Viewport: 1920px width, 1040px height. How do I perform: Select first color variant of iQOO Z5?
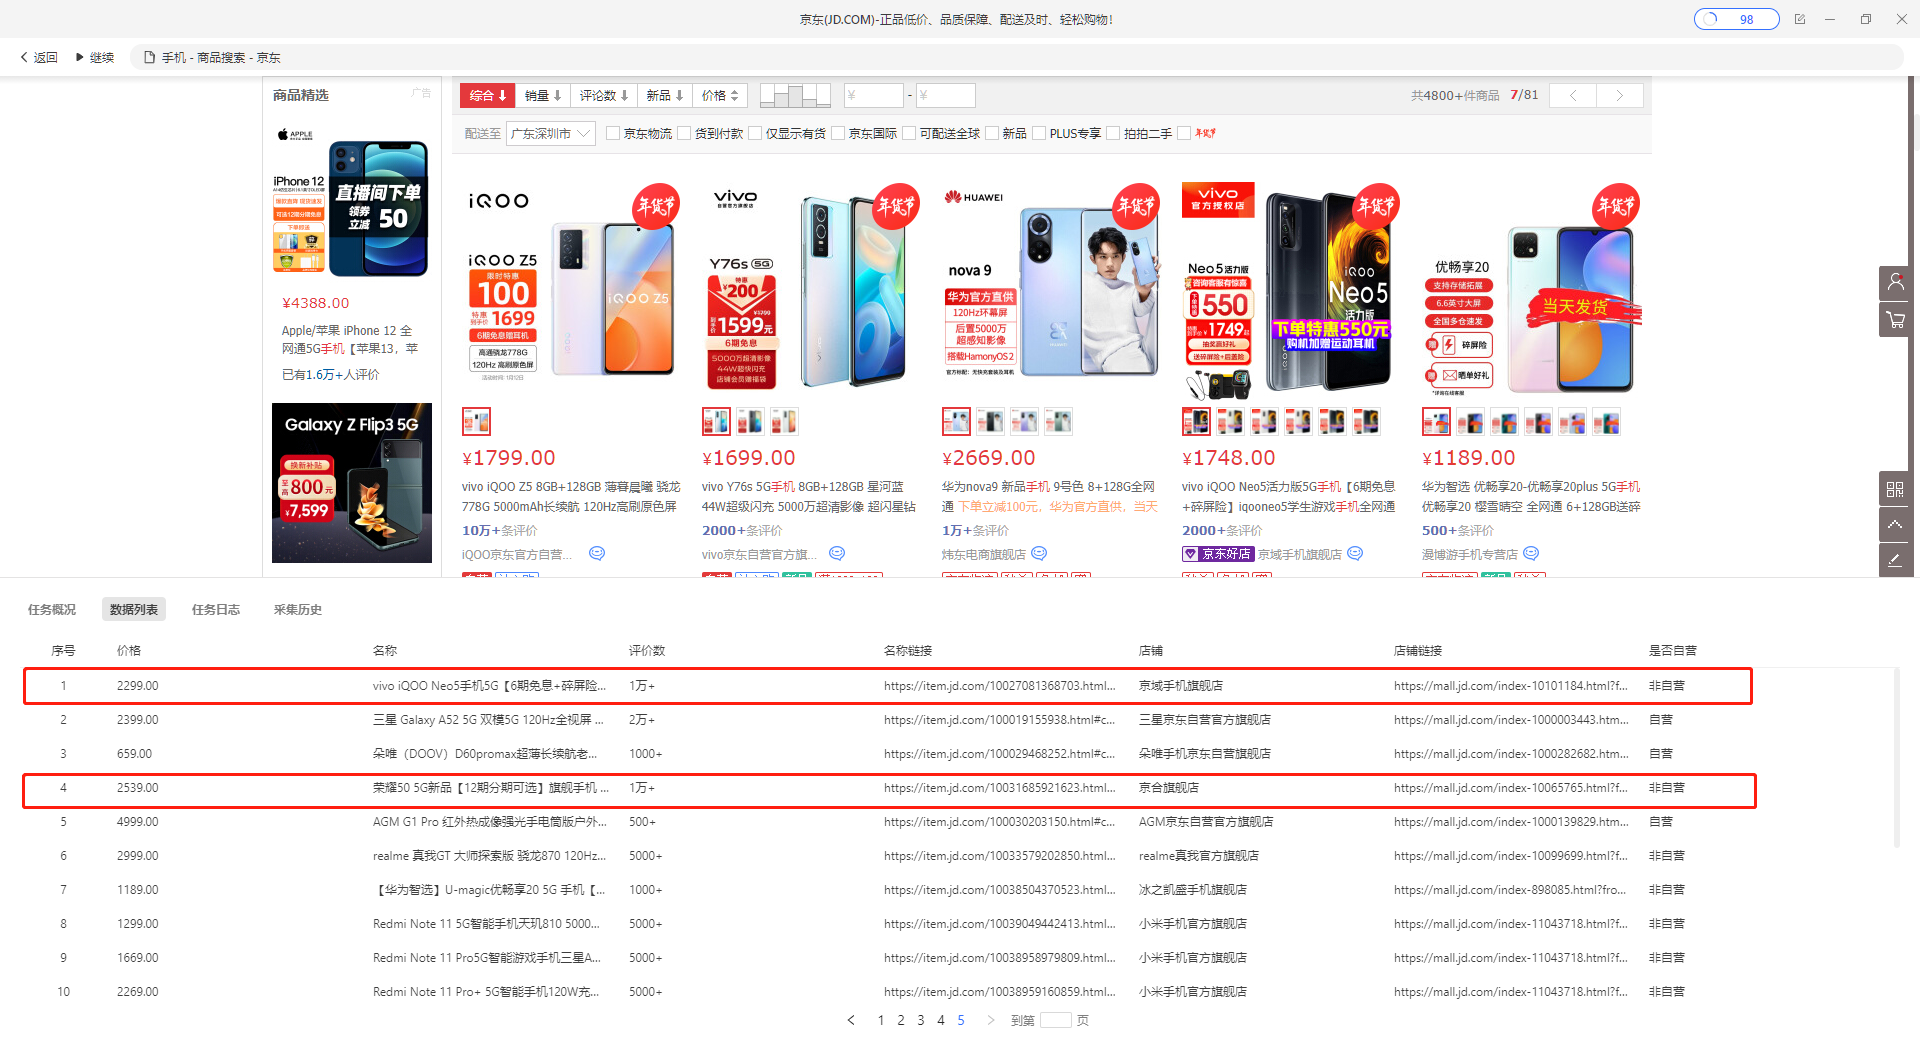[x=476, y=422]
